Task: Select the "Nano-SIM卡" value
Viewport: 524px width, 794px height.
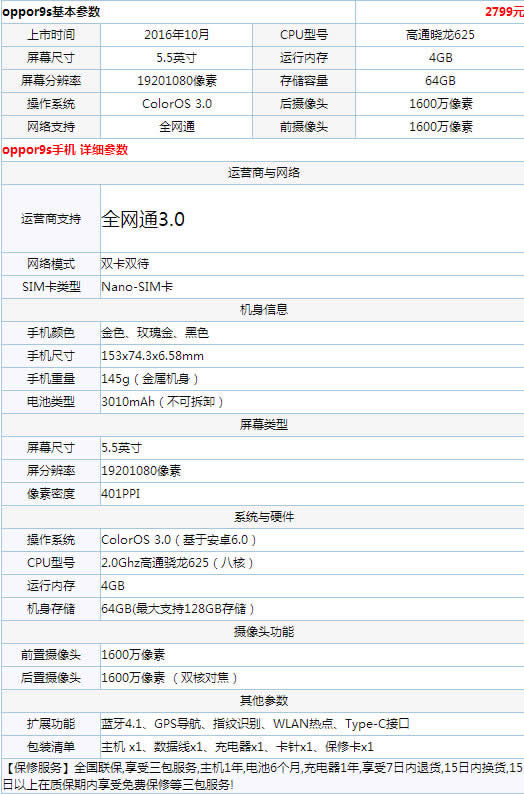Action: (137, 287)
